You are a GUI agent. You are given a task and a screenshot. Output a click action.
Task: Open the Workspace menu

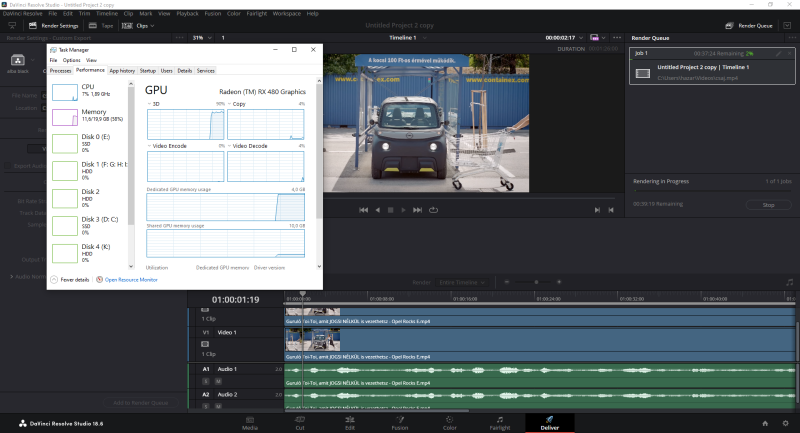coord(286,14)
